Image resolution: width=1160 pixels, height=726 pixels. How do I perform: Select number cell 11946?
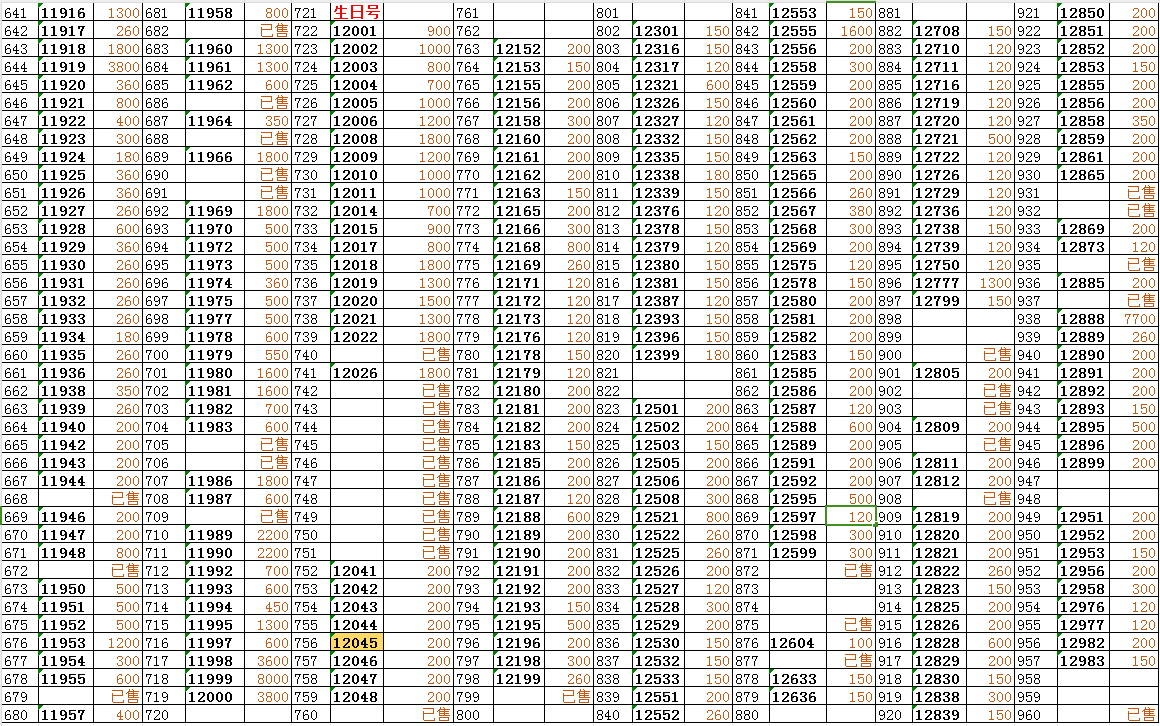(64, 517)
